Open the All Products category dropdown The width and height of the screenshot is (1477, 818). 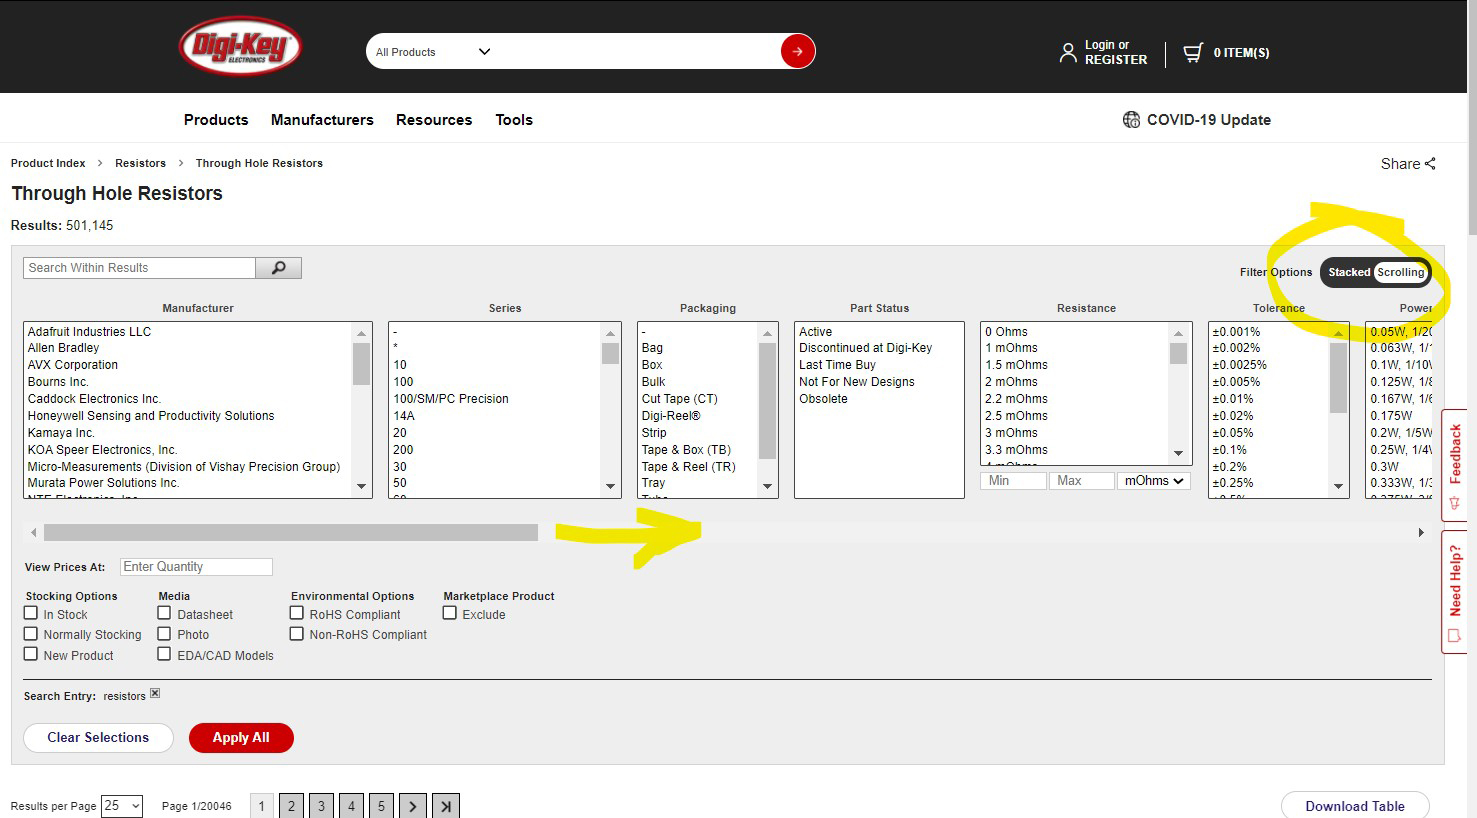(x=432, y=51)
